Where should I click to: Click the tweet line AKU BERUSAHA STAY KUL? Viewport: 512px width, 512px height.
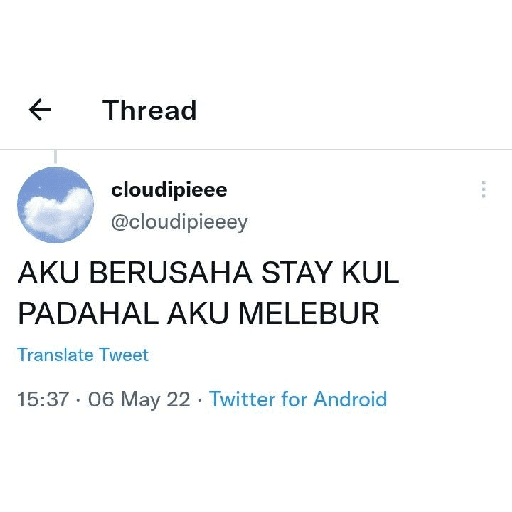[x=208, y=272]
